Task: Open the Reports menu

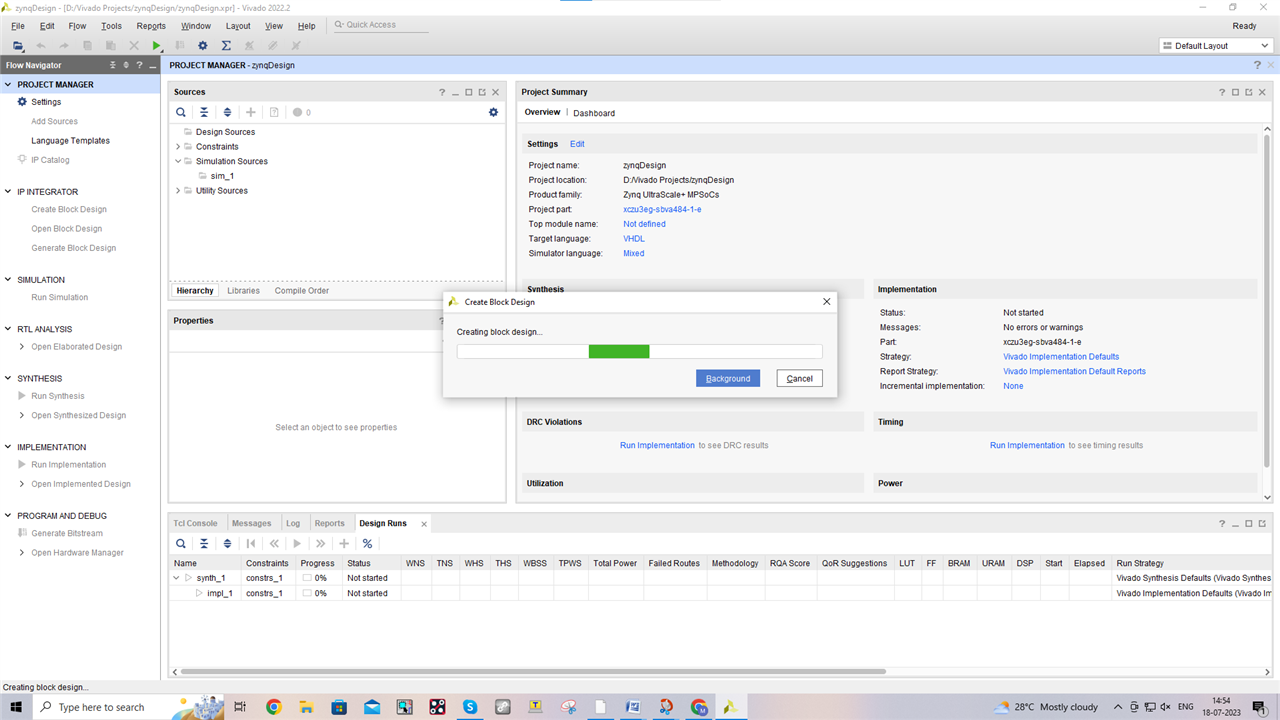Action: 151,26
